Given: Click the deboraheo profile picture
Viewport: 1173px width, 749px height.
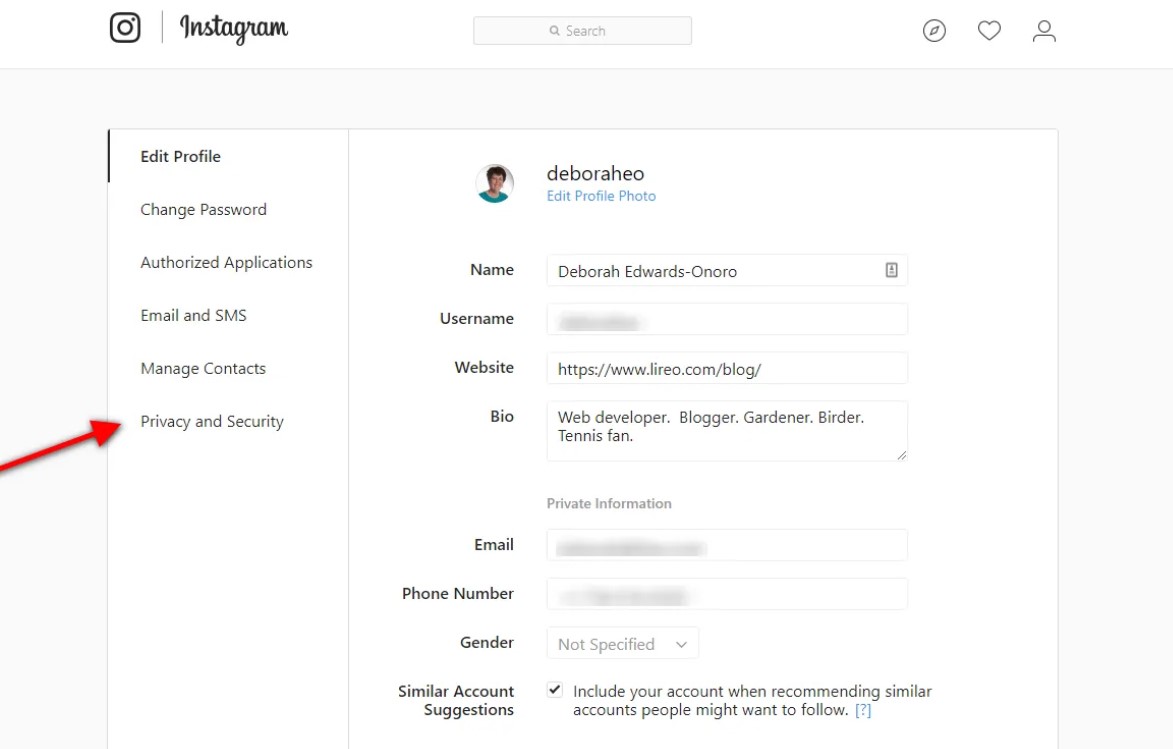Looking at the screenshot, I should pos(494,183).
